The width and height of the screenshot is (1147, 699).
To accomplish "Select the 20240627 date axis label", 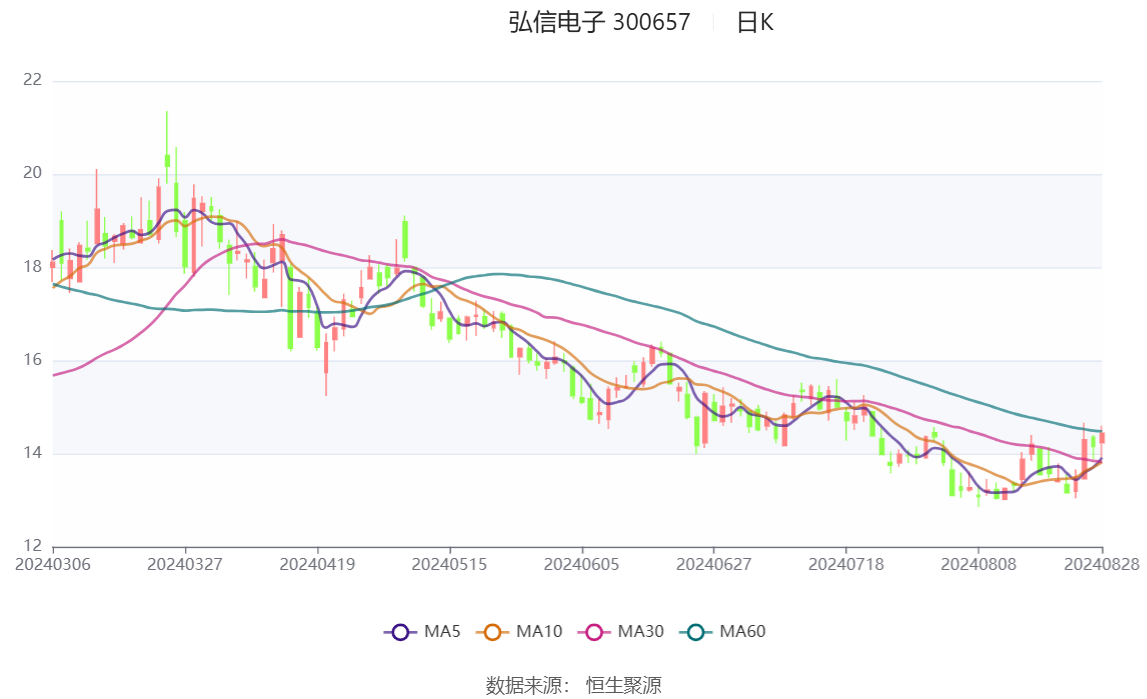I will 714,564.
